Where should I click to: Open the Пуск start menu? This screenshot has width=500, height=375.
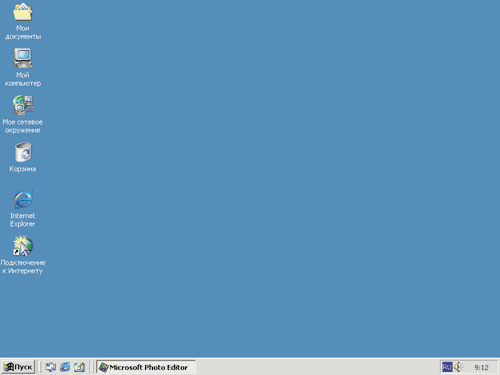pos(18,367)
